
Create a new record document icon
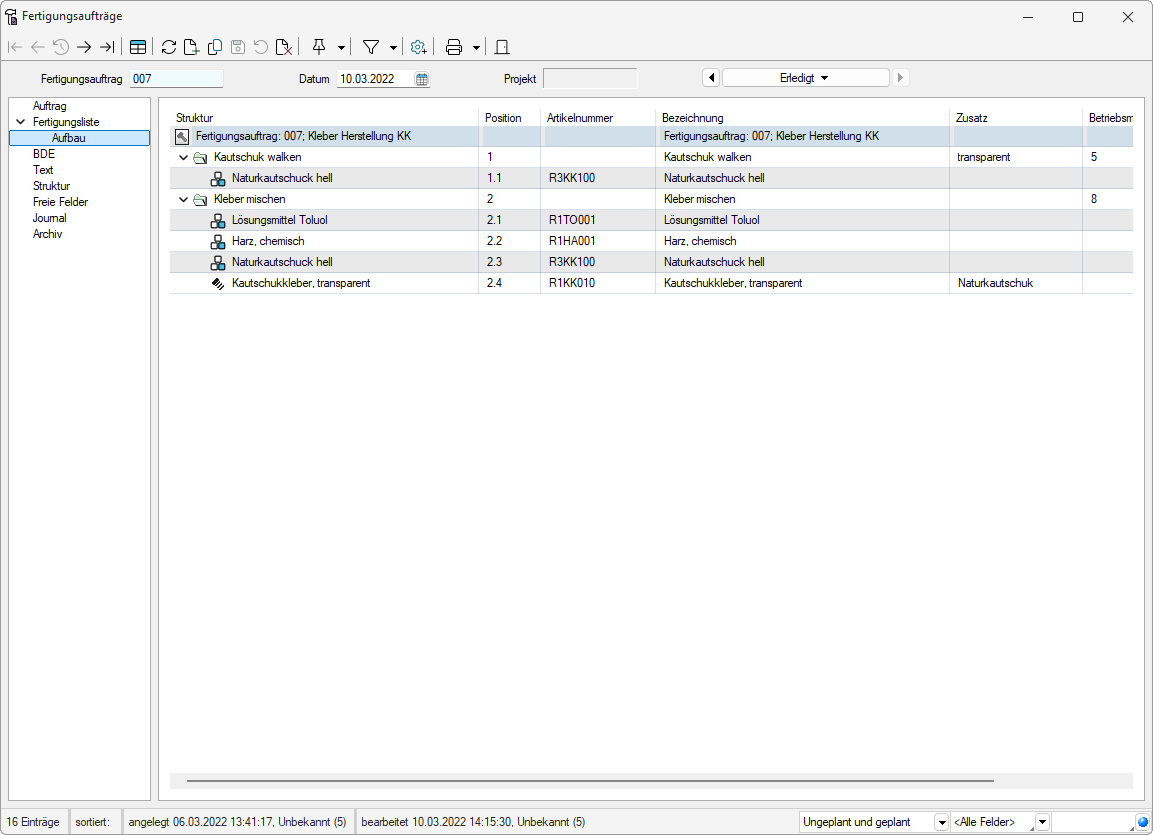coord(191,47)
